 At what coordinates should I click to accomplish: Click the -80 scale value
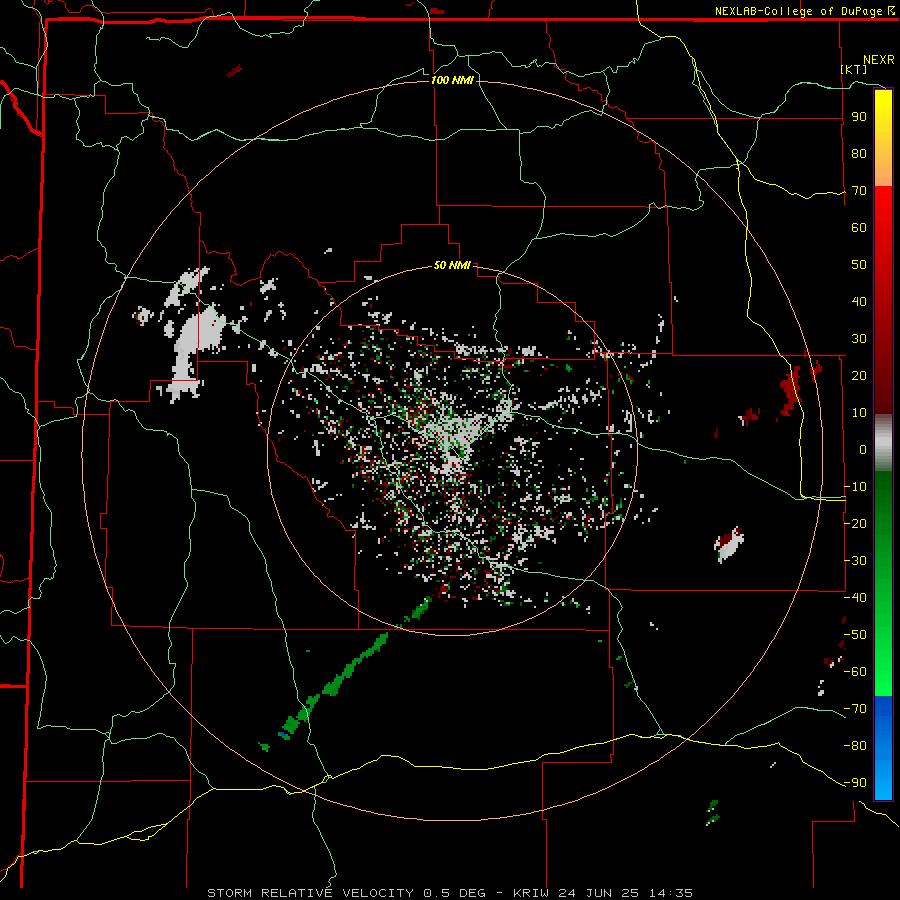pos(855,746)
